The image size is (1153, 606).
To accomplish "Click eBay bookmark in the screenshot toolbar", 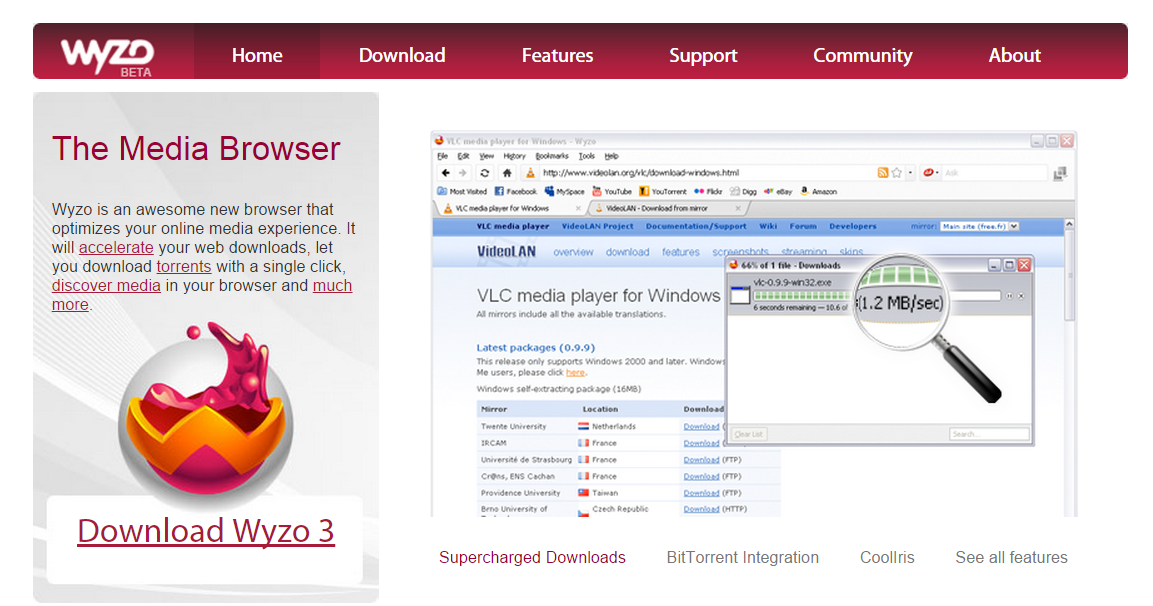I will coord(778,191).
